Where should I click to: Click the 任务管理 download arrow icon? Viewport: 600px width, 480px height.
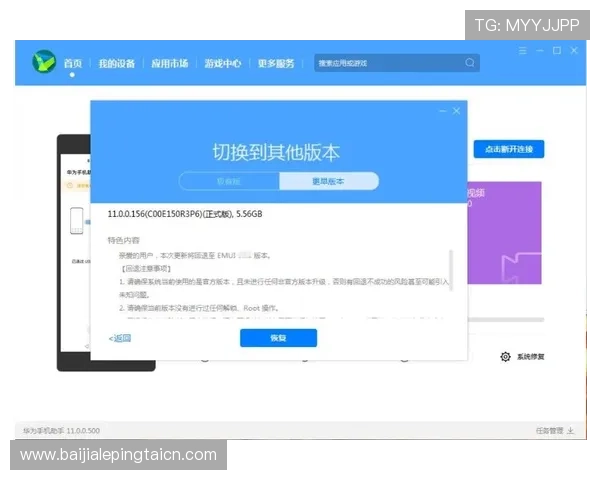coord(571,431)
